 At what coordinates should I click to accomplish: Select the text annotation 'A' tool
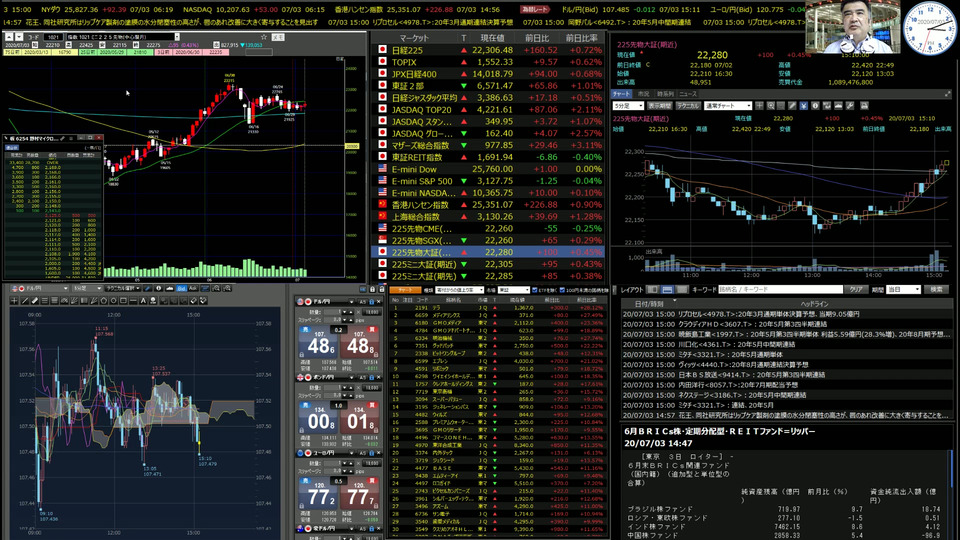click(x=143, y=301)
